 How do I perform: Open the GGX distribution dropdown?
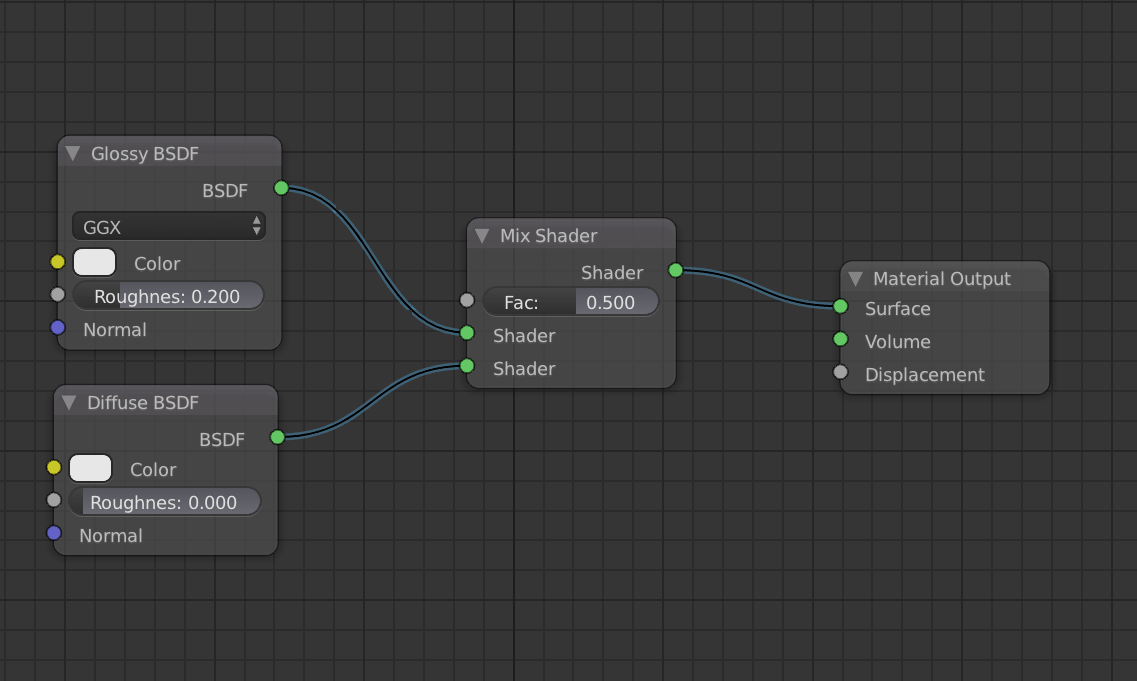[168, 226]
